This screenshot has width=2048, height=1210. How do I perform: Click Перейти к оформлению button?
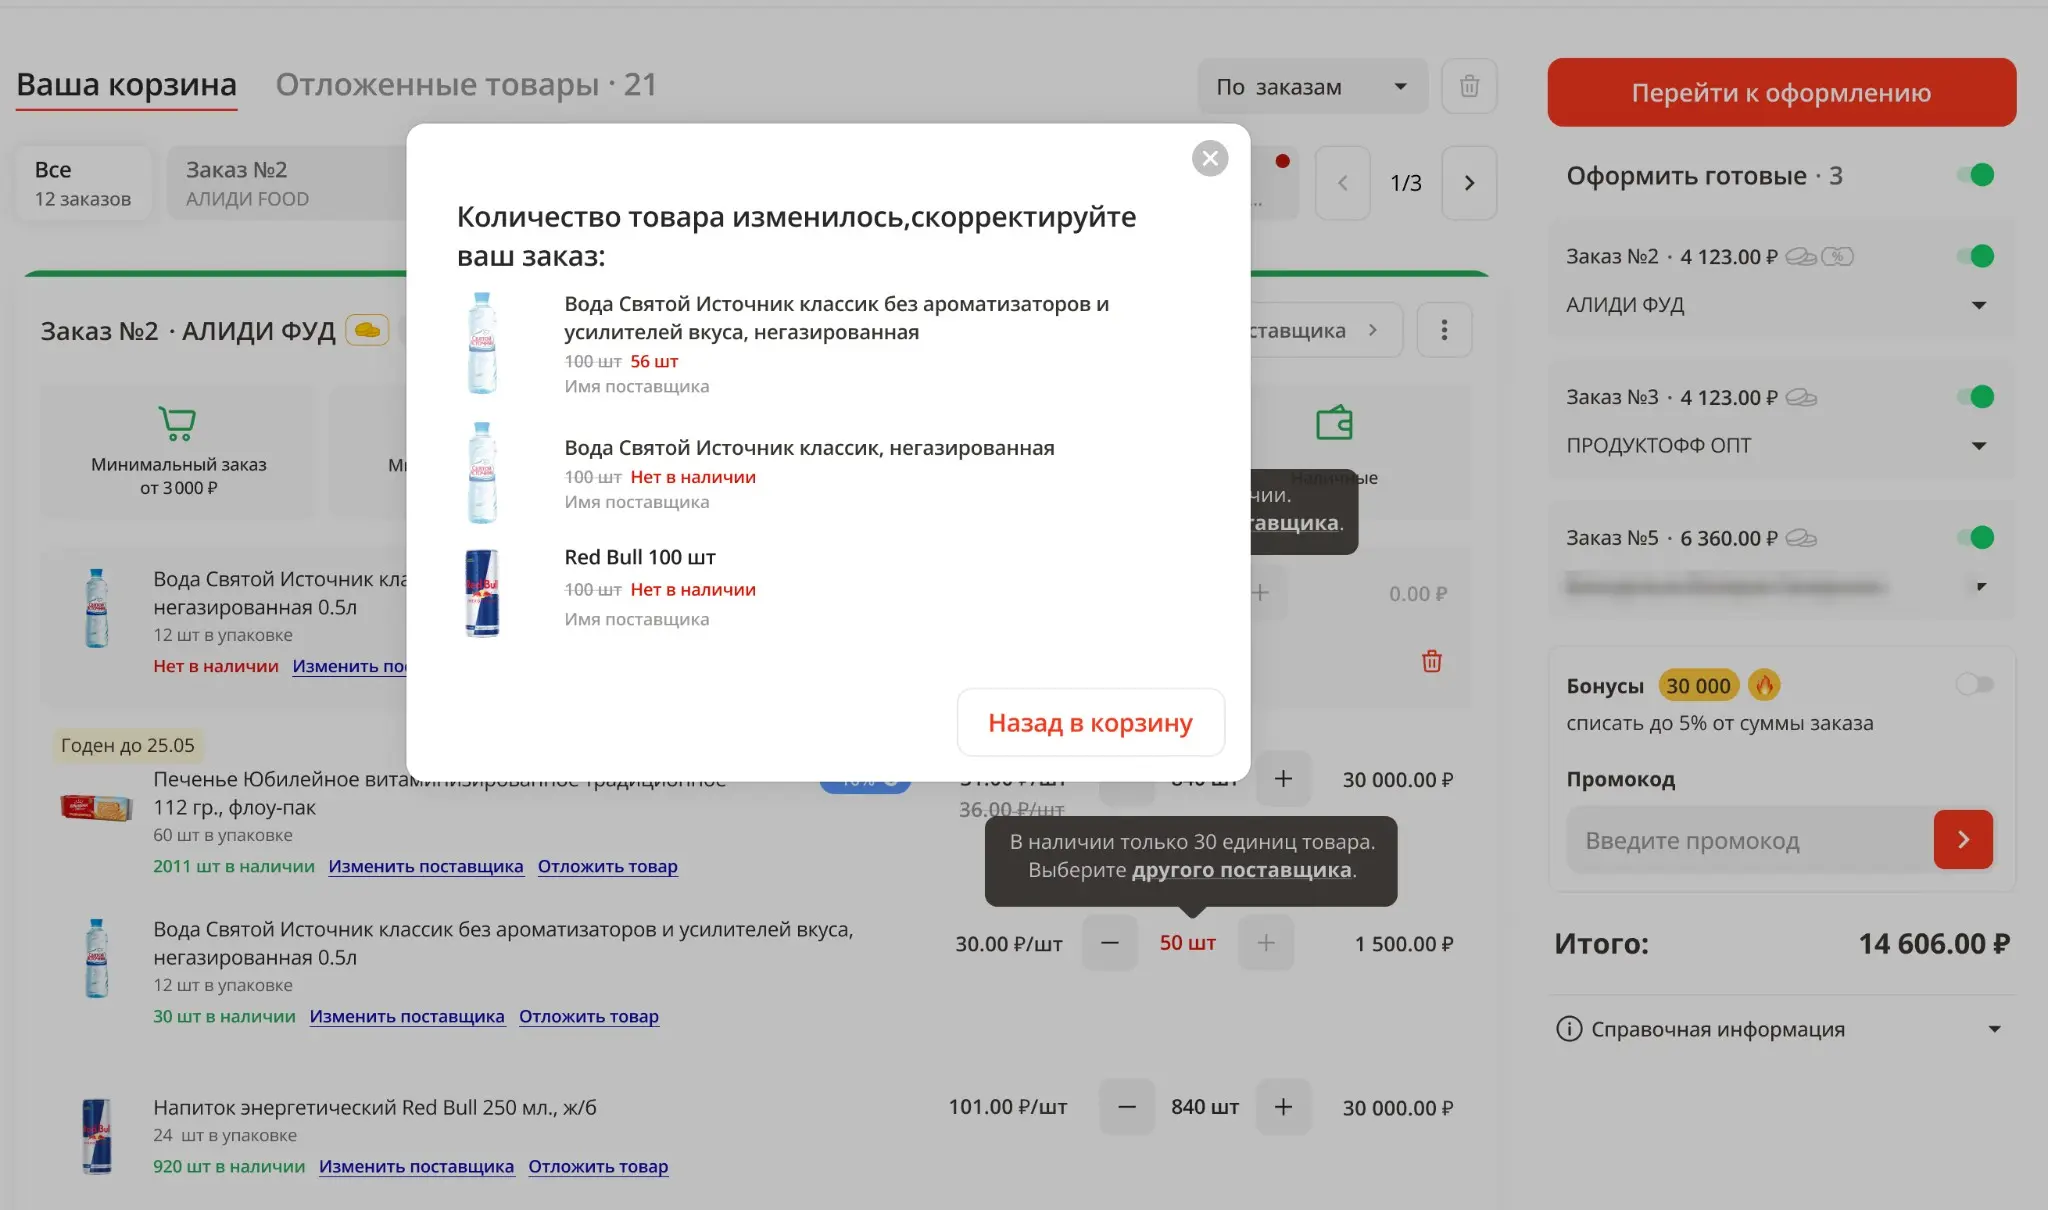coord(1781,92)
